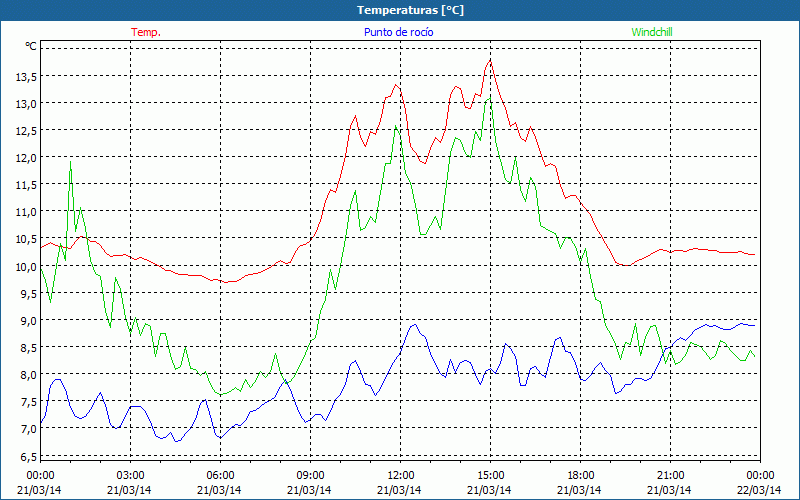
Task: Click the "06:00" x-axis time label
Action: 220,476
